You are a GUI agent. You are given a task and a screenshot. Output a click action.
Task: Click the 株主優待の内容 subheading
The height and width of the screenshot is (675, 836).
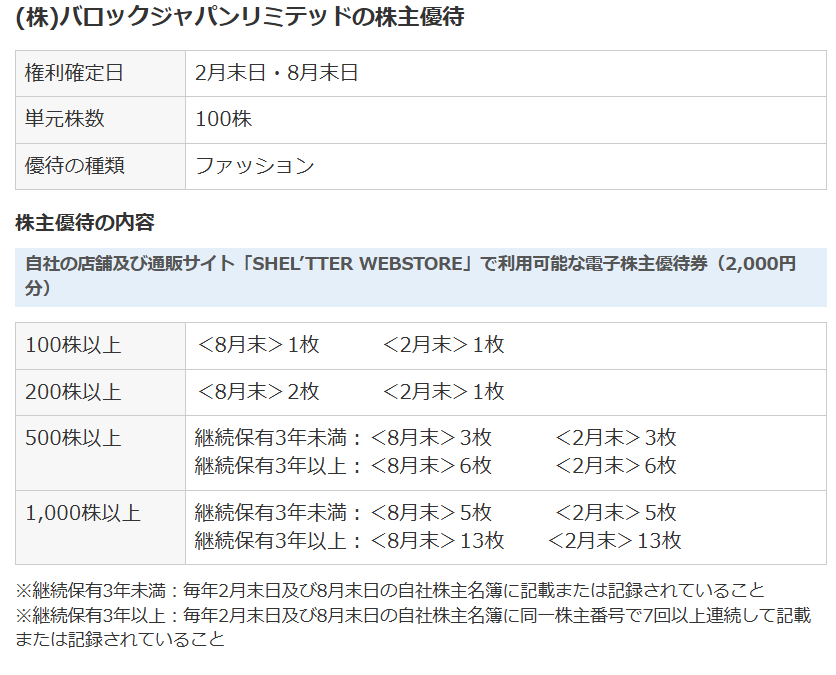pyautogui.click(x=85, y=222)
